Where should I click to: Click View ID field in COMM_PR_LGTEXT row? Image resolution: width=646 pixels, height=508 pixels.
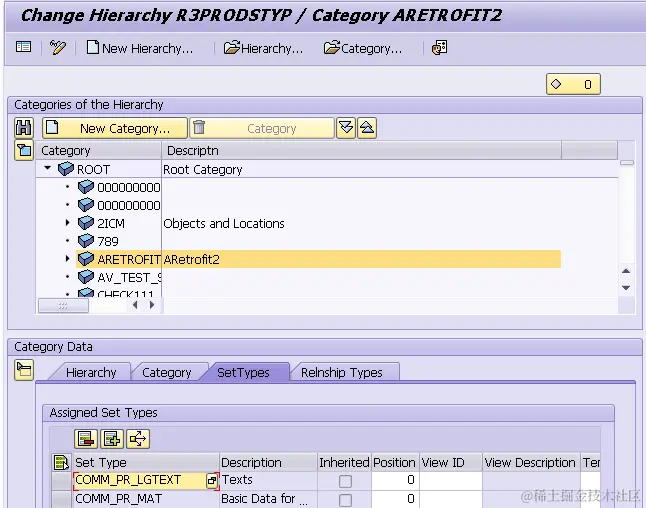point(451,480)
